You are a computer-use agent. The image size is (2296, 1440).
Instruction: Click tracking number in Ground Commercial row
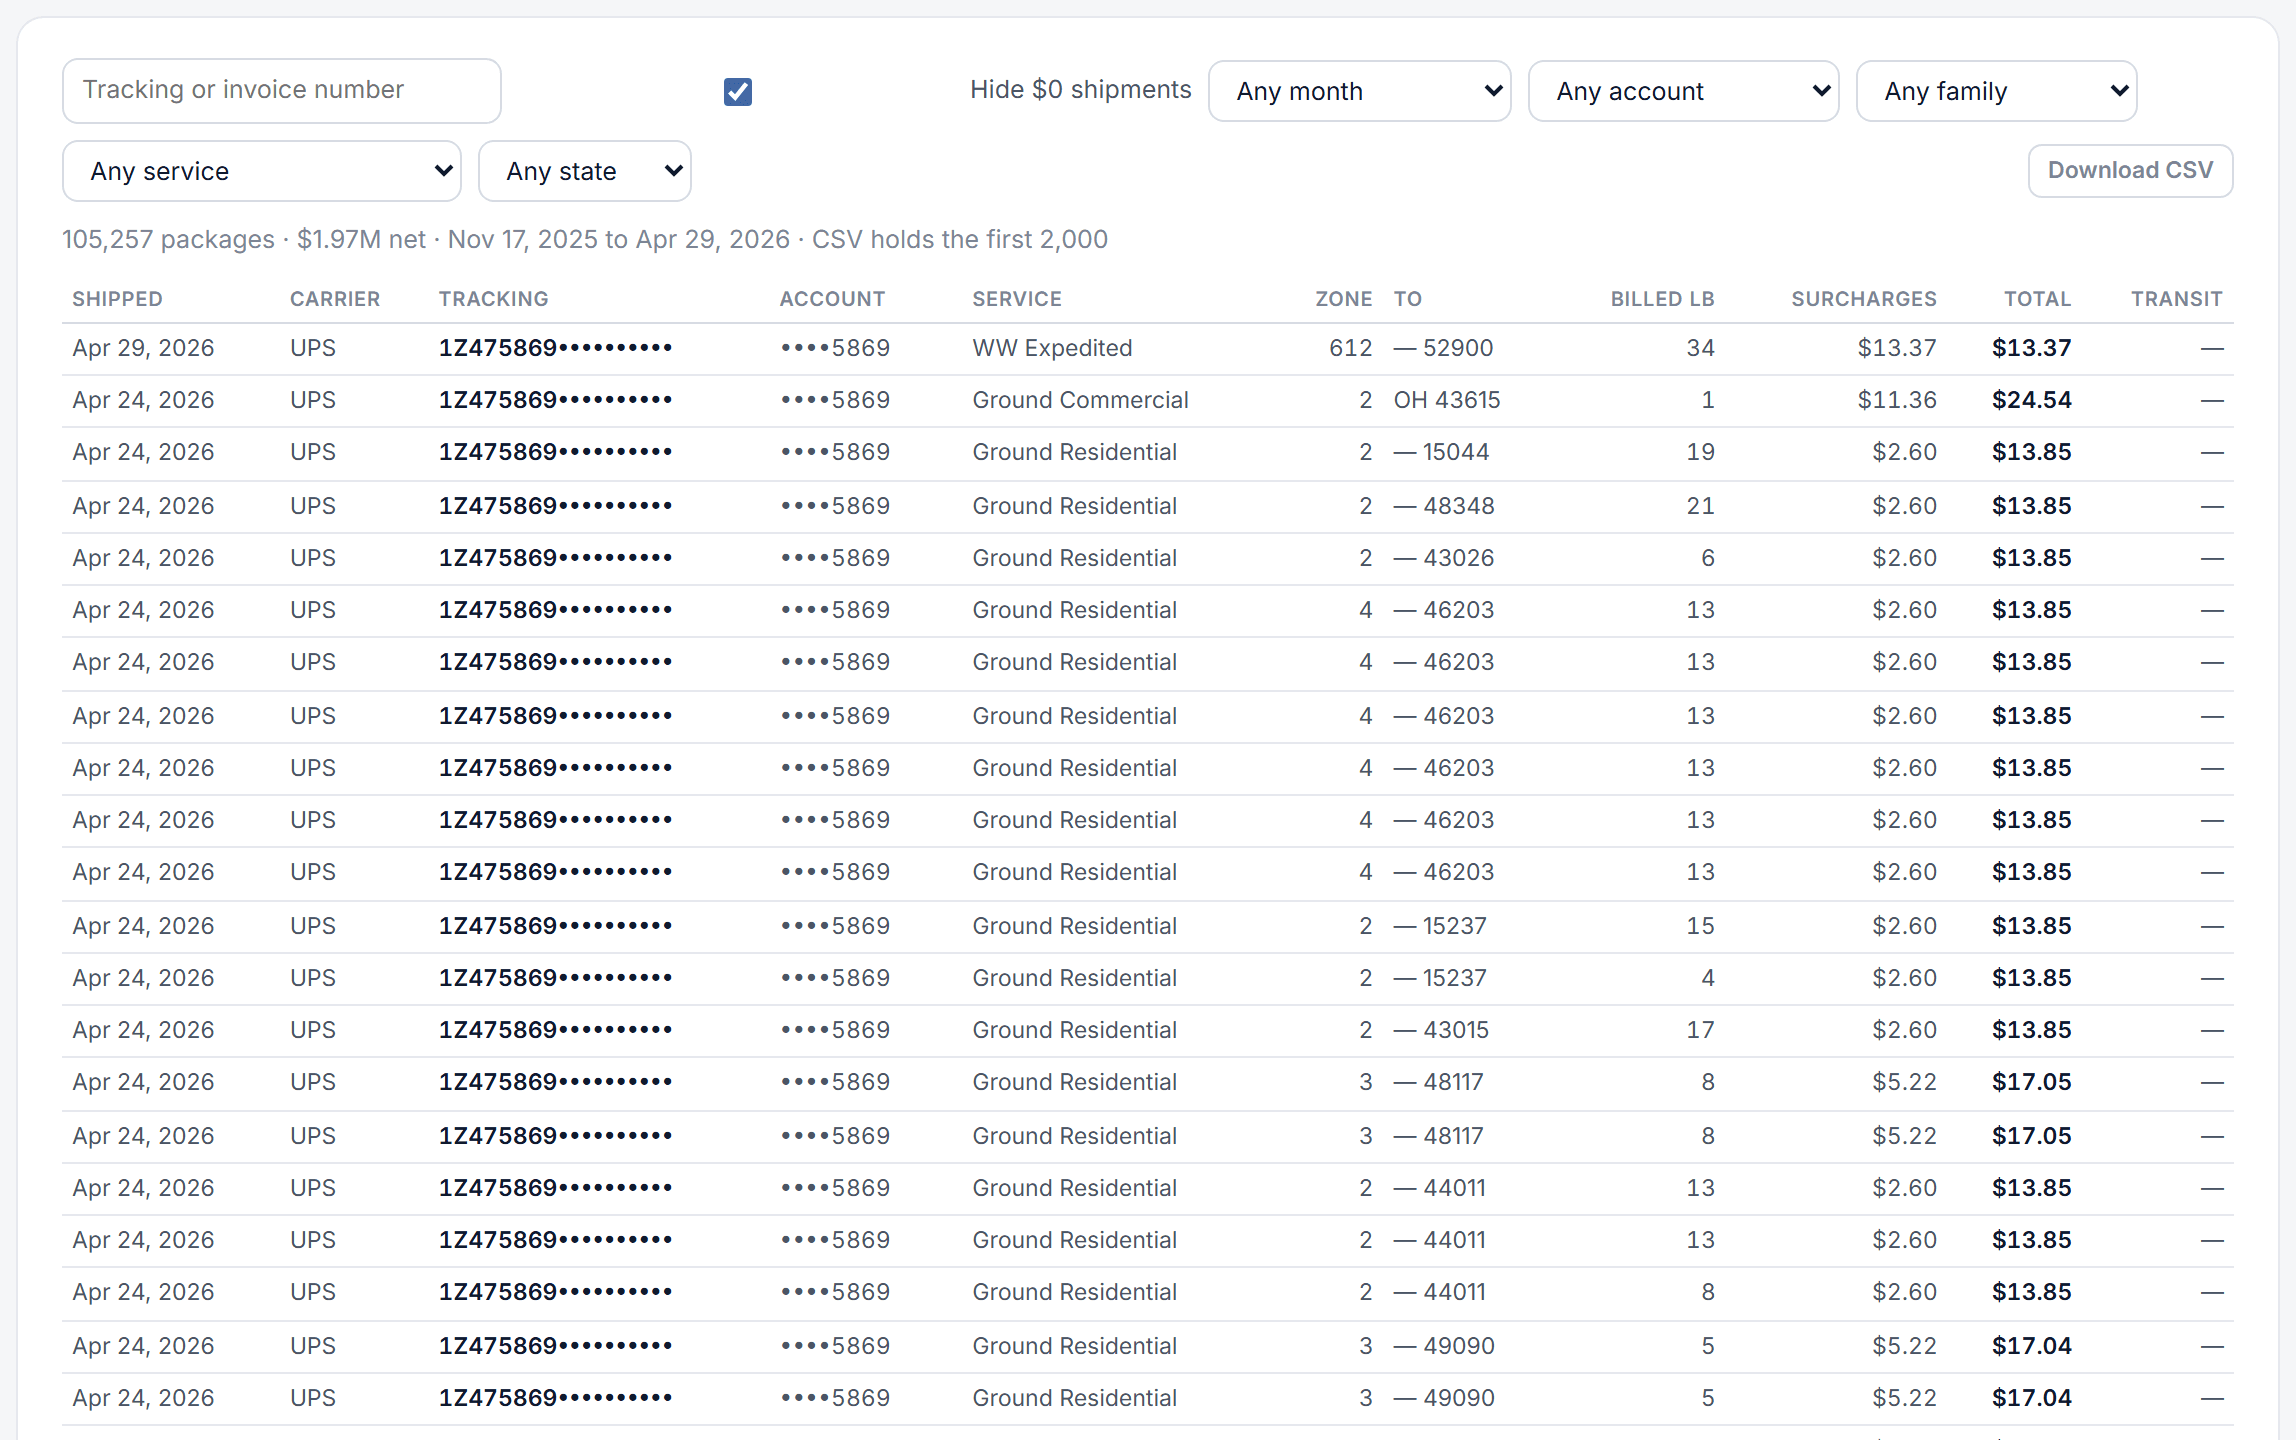[x=556, y=400]
